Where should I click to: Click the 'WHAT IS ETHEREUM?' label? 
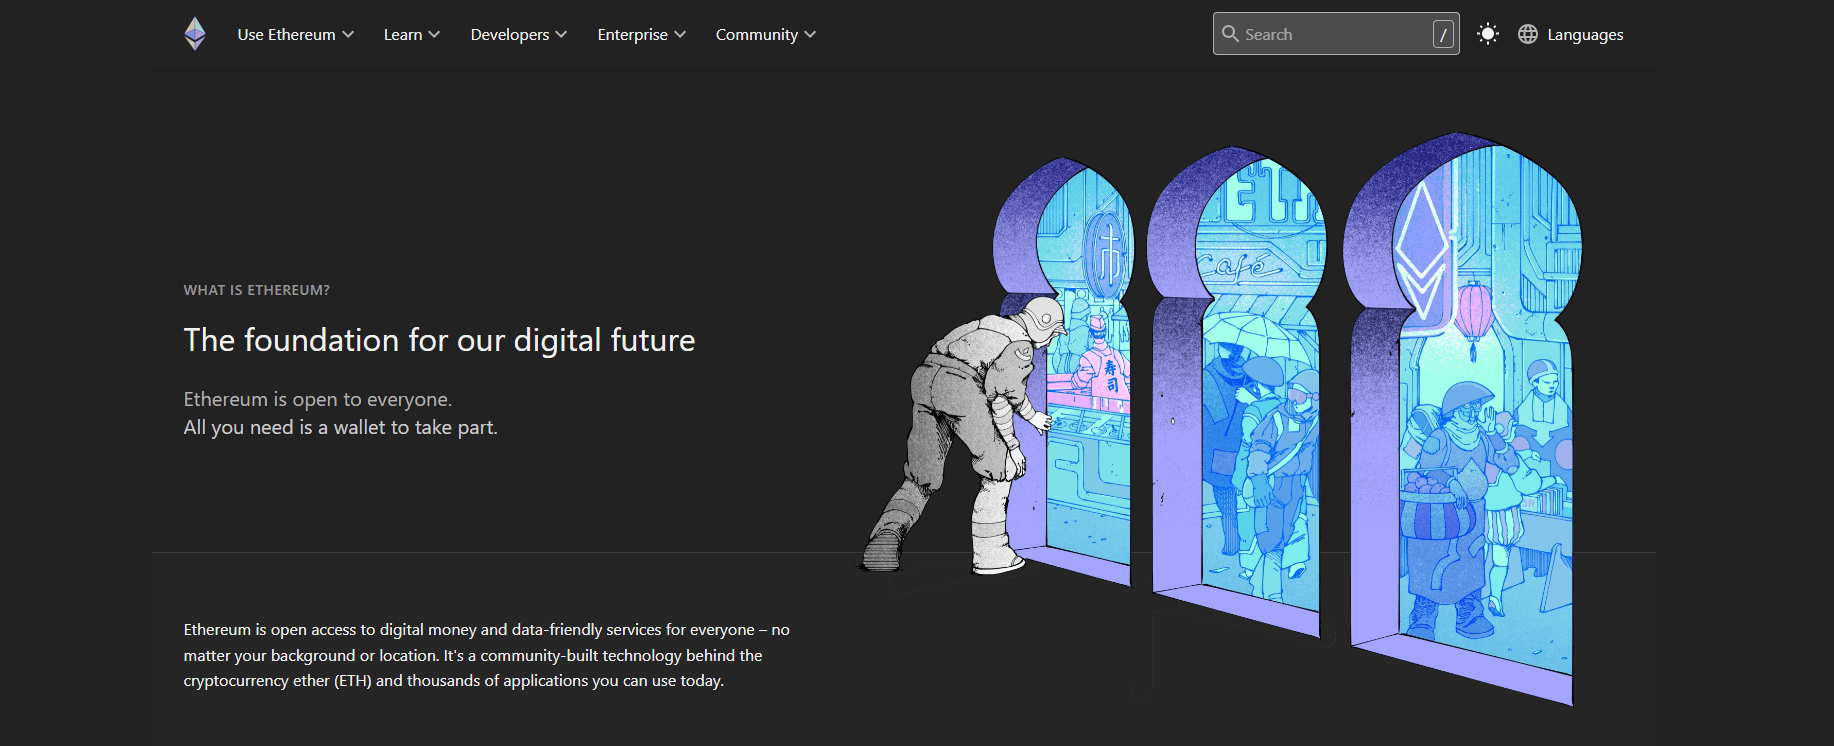point(257,290)
